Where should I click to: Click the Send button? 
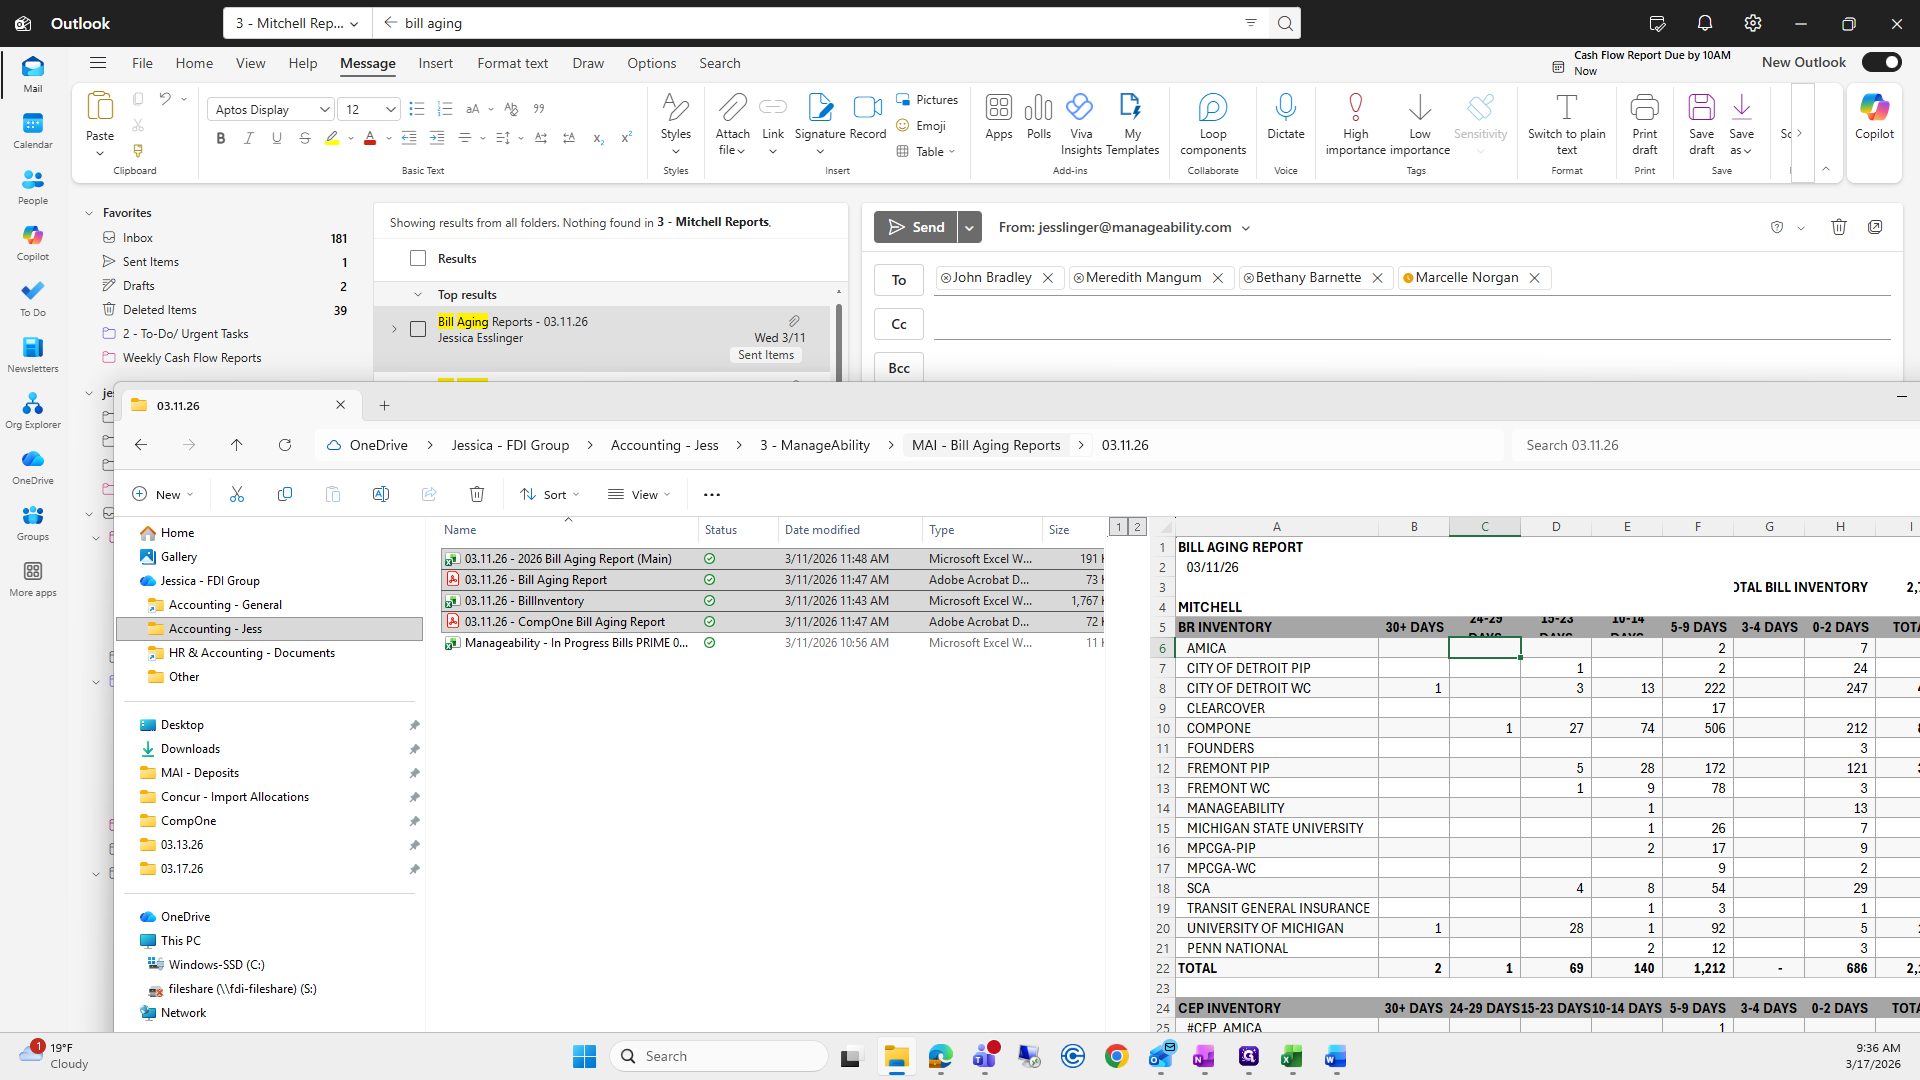coord(915,227)
